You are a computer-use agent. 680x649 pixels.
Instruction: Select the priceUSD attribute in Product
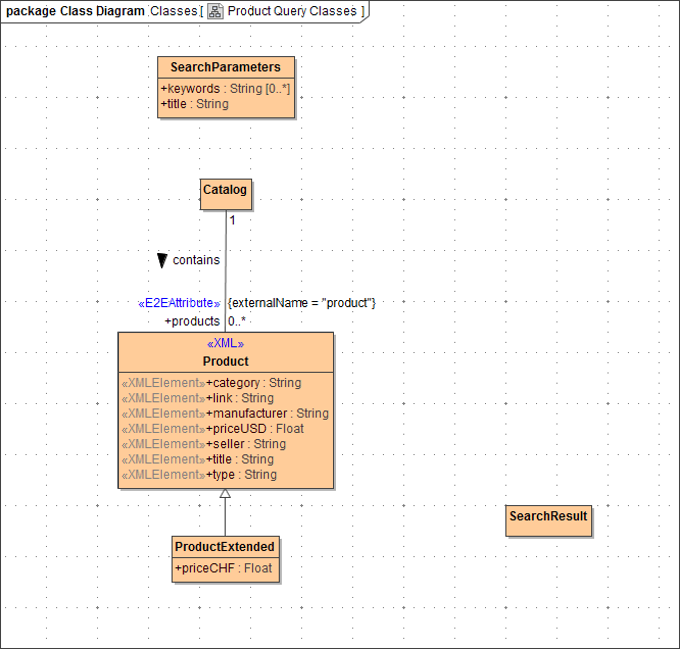point(254,429)
